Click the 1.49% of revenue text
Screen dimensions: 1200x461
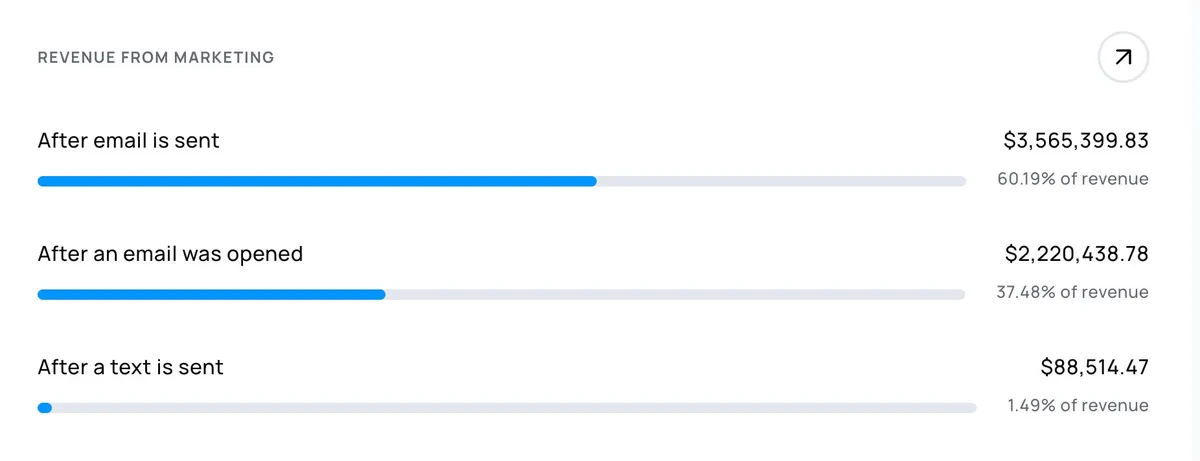point(1078,405)
